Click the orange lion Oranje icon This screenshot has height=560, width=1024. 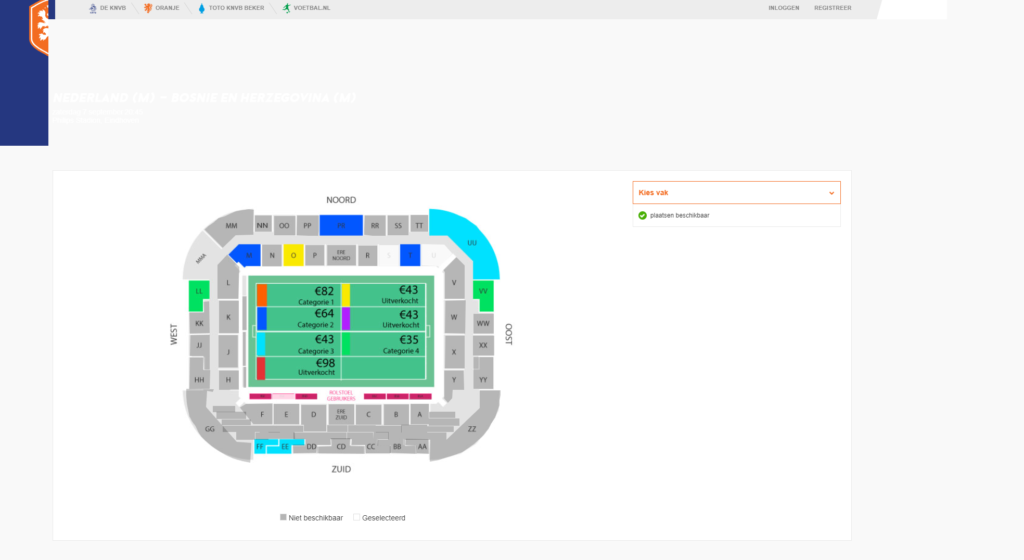(149, 8)
